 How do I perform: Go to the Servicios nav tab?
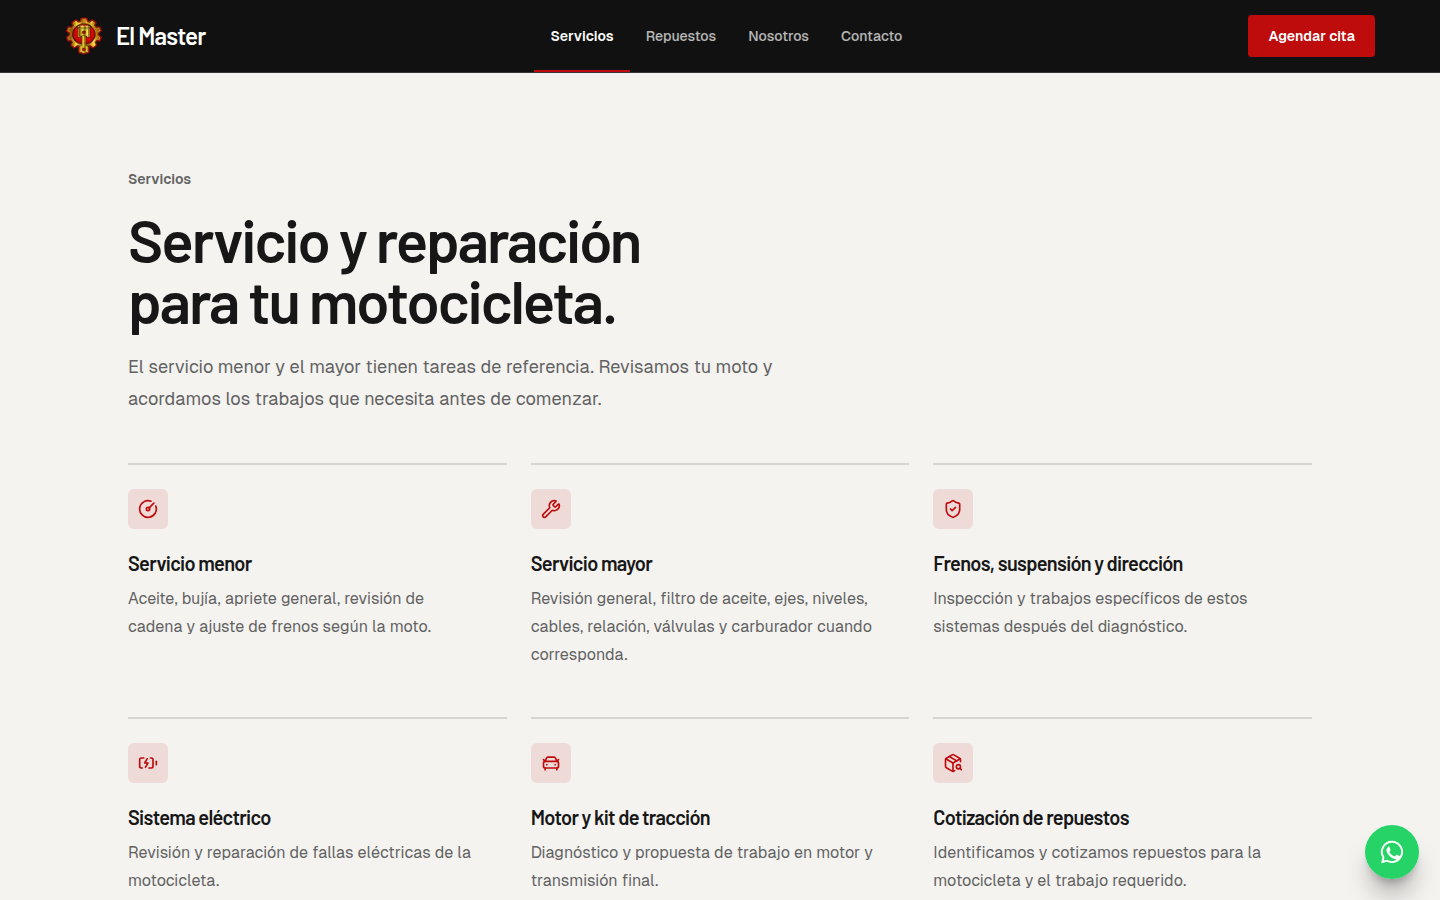pyautogui.click(x=582, y=36)
